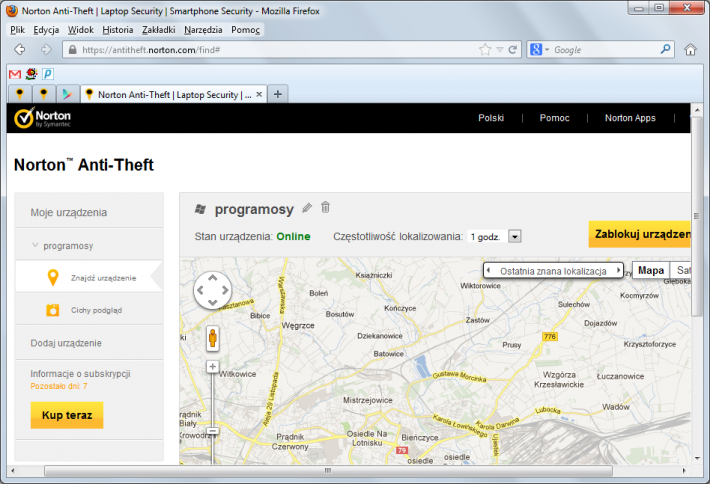Click next location arrow in Ostatnia znana lokalizacja

coord(618,270)
